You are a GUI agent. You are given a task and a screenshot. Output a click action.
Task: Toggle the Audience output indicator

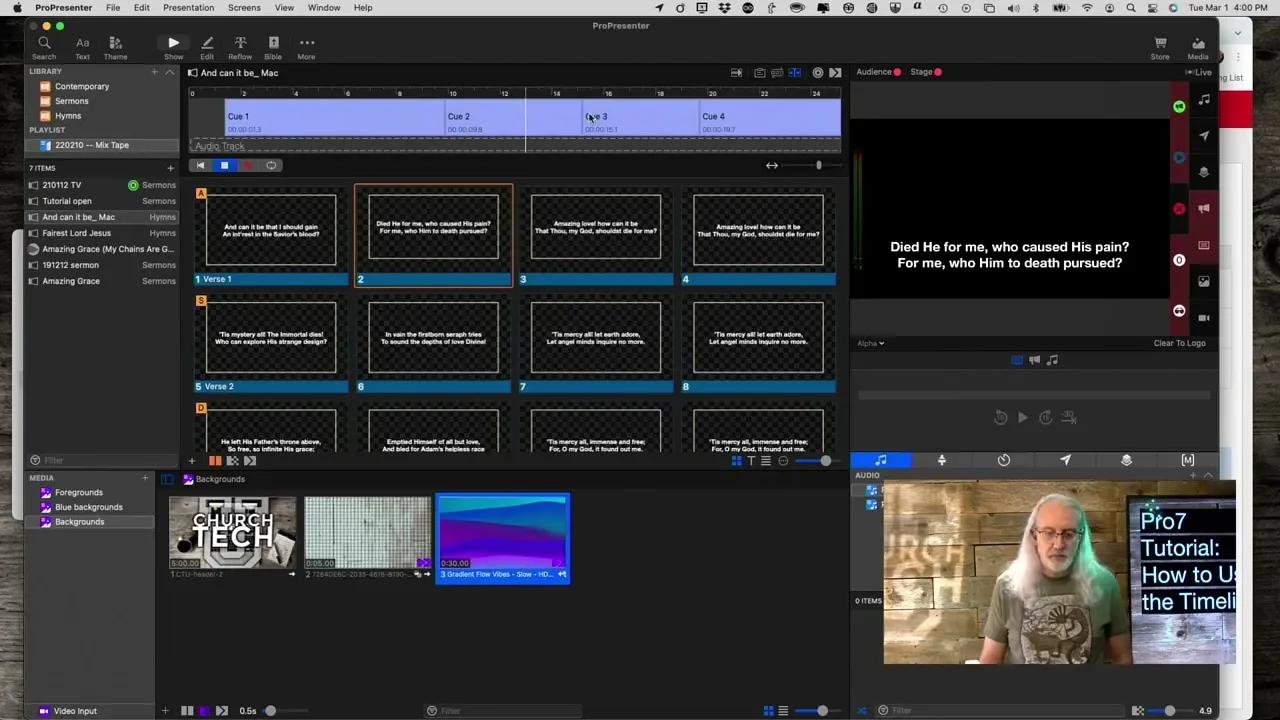click(x=898, y=71)
